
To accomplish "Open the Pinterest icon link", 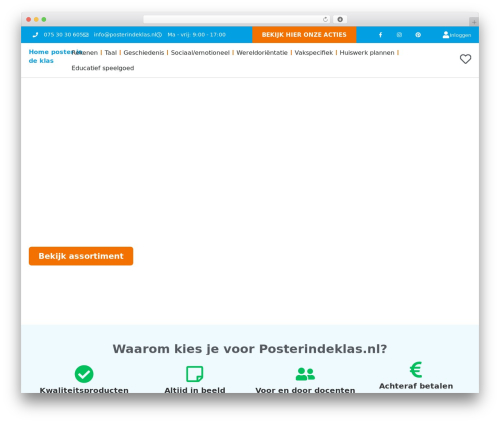I will 418,35.
